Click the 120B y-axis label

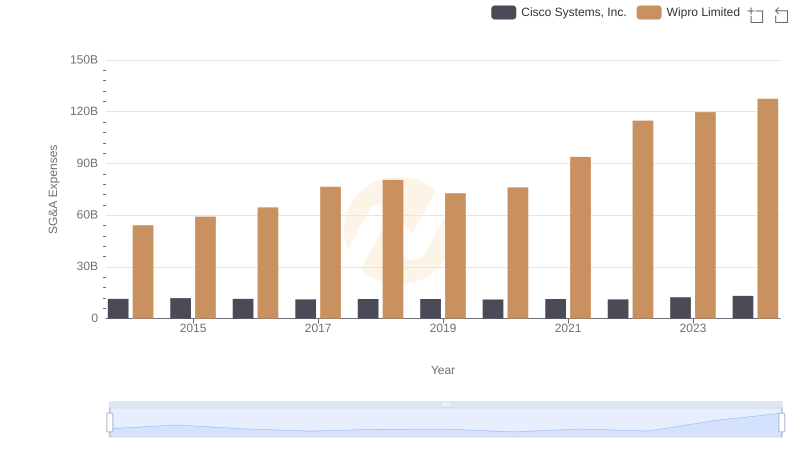coord(84,111)
